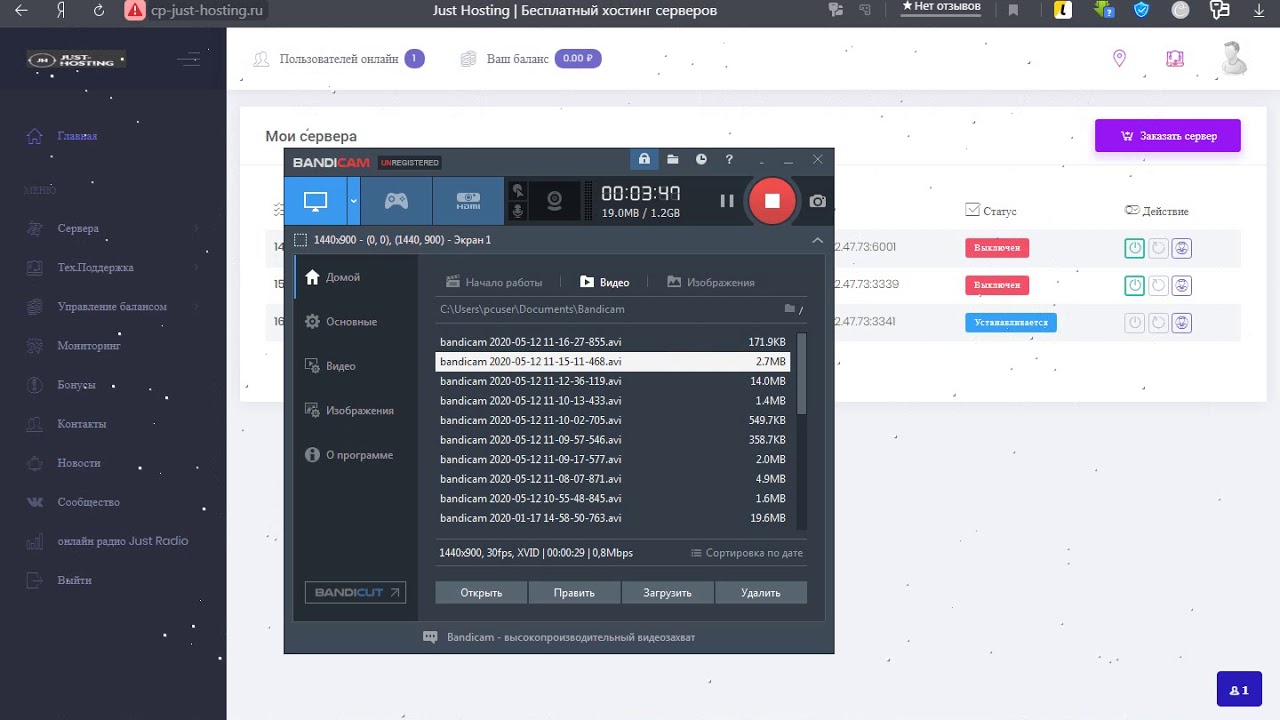
Task: Click the file list scrollbar in Bandicam
Action: (x=801, y=373)
